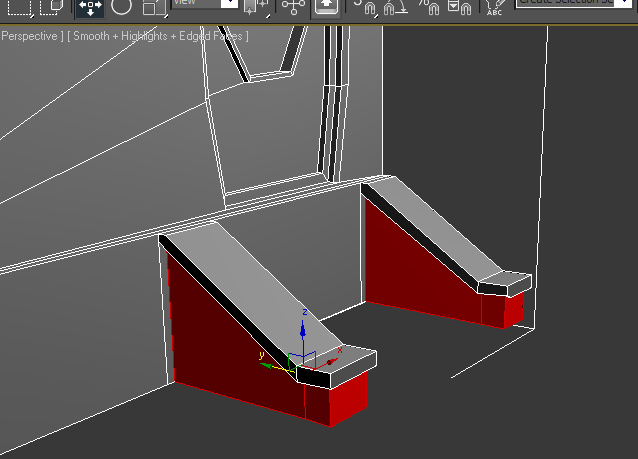Viewport: 638px width, 459px height.
Task: Toggle the 3D Snaps magnet
Action: click(366, 8)
